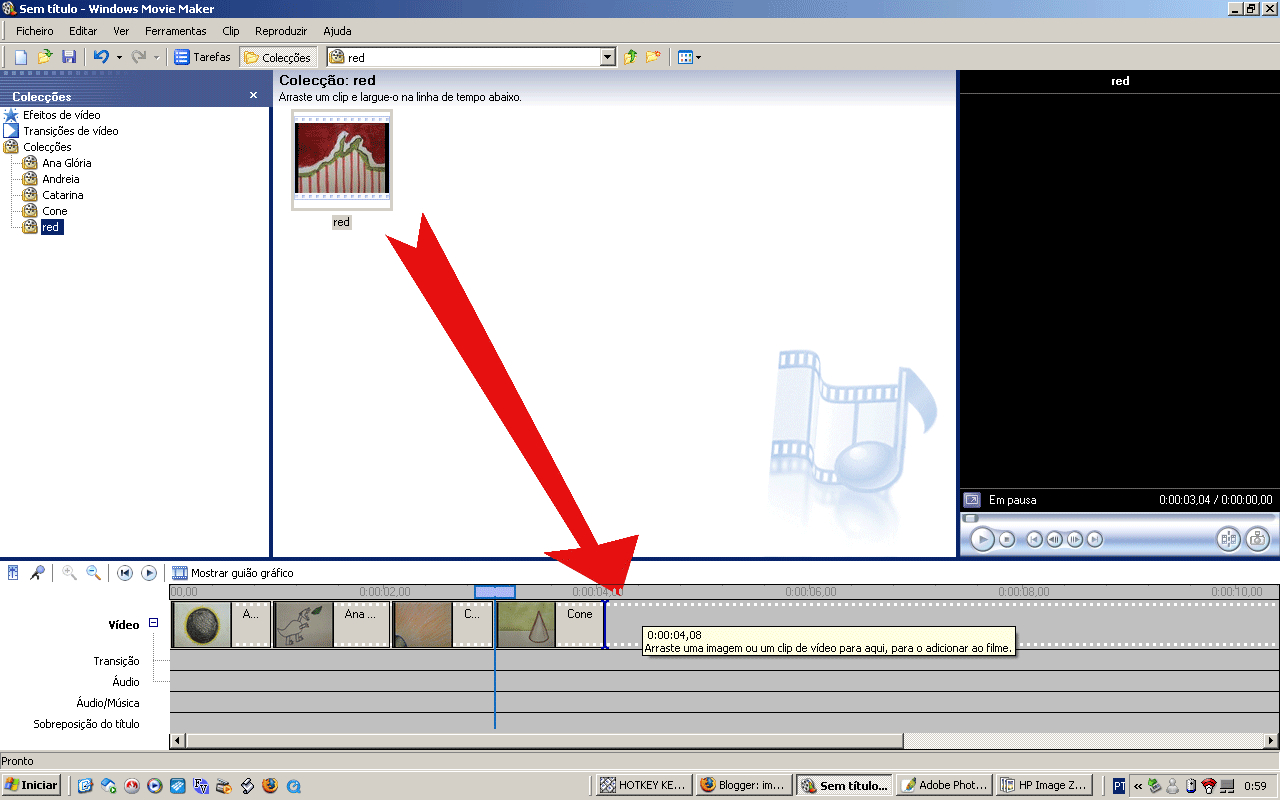
Task: Jump back with the monitor's Back button
Action: [x=1034, y=539]
